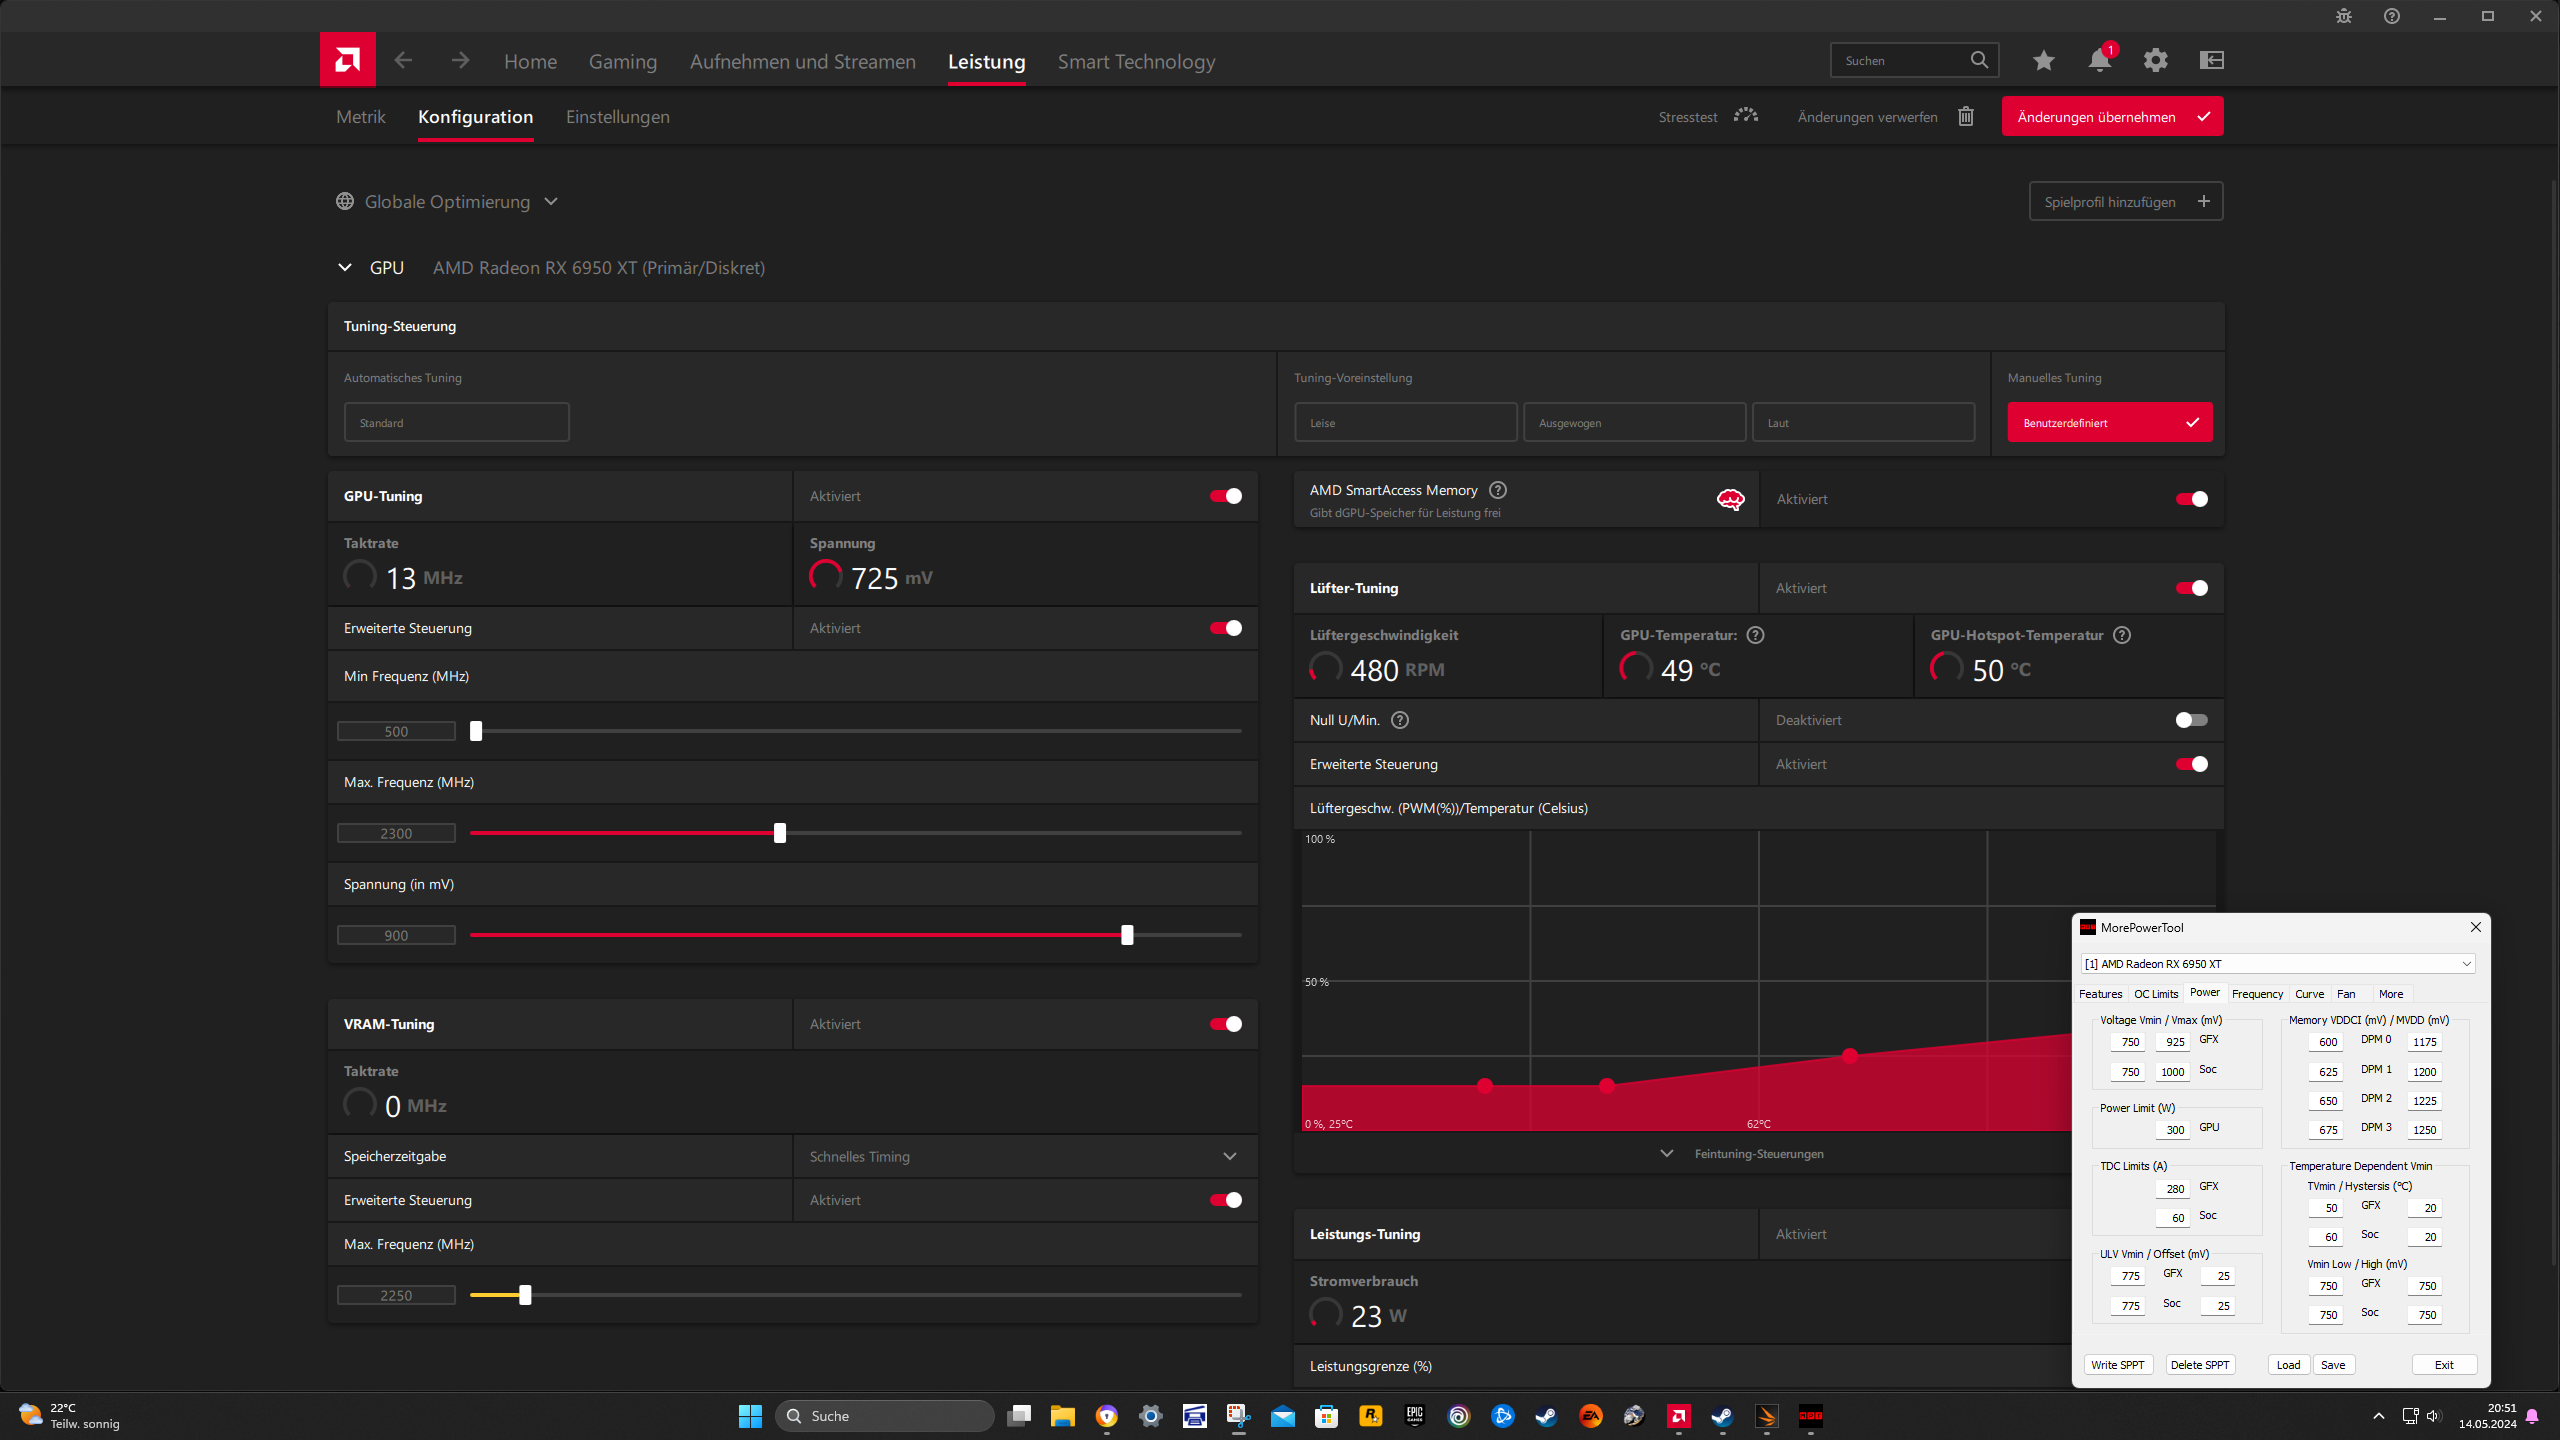
Task: Click the Stresstest gauge icon
Action: 1745,116
